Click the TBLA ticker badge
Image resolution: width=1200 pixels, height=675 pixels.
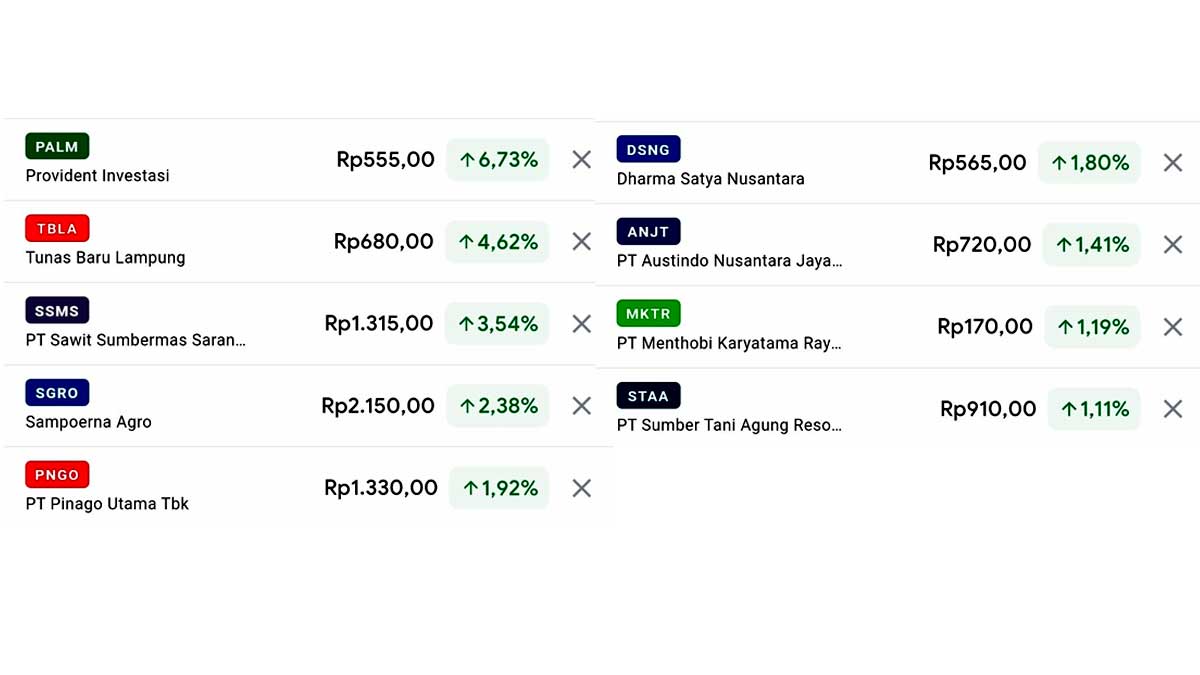[x=57, y=228]
